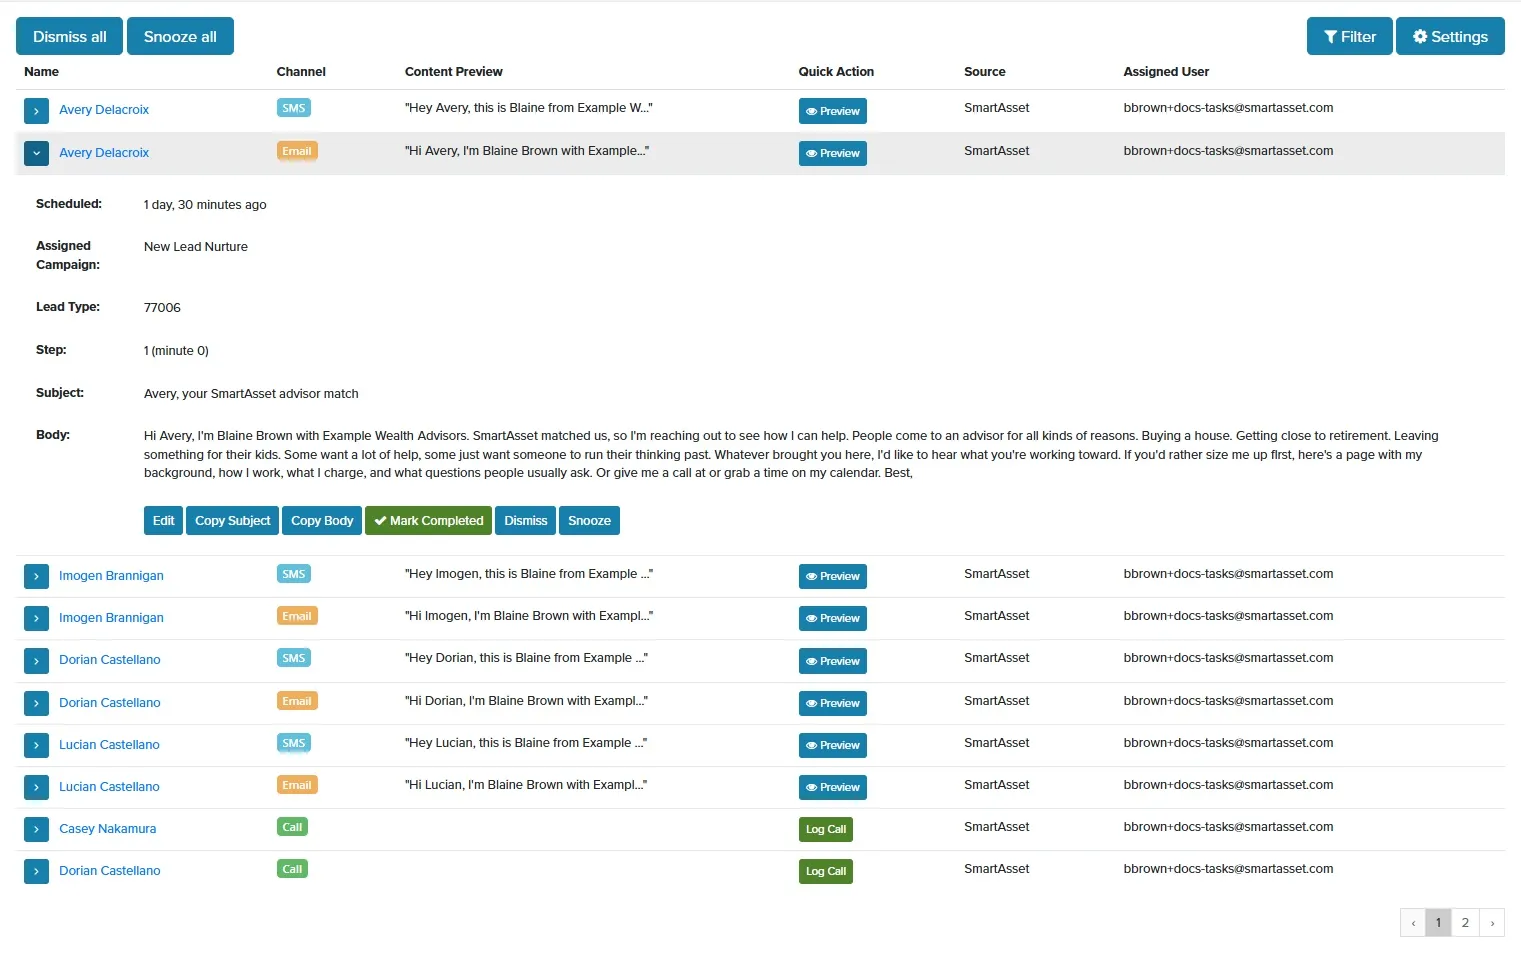This screenshot has width=1521, height=953.
Task: Mark the expanded email task Completed
Action: pos(428,521)
